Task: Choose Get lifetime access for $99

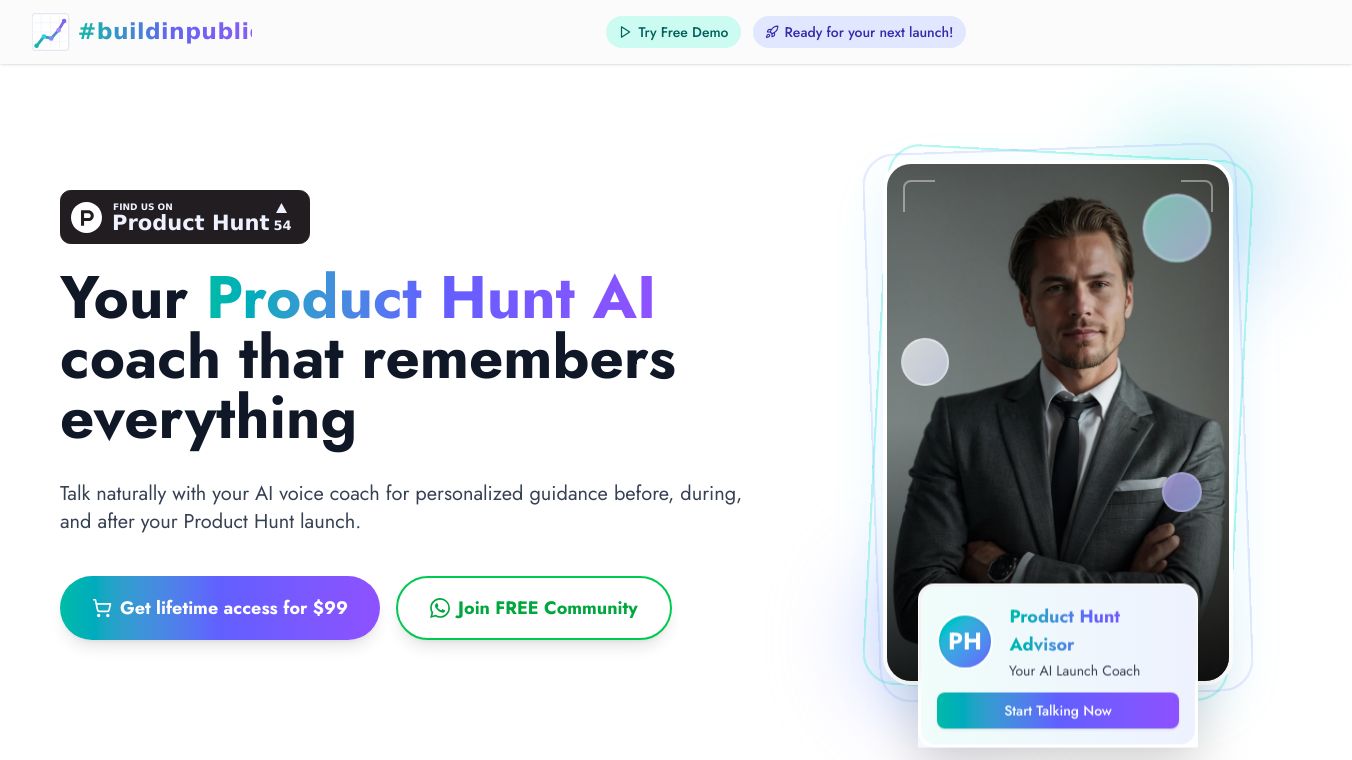Action: click(x=220, y=608)
